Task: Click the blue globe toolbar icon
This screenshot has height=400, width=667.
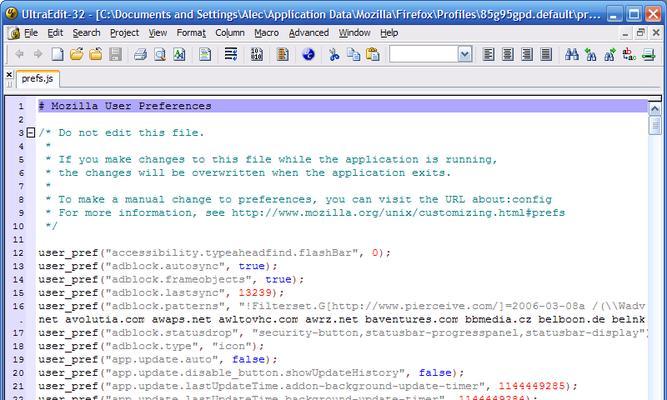Action: click(308, 54)
